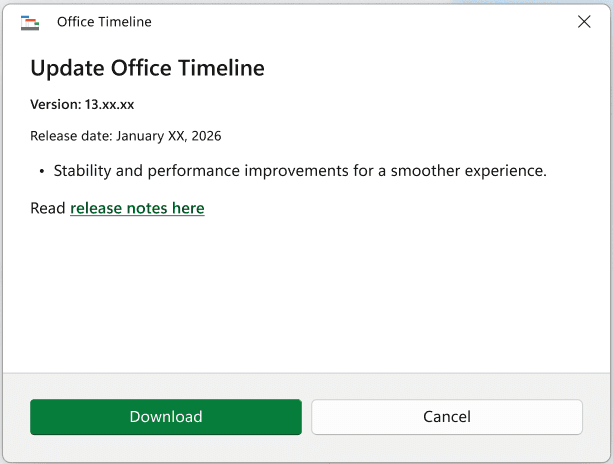Click the "Update Office Timeline" heading
Image resolution: width=613 pixels, height=464 pixels.
click(147, 68)
